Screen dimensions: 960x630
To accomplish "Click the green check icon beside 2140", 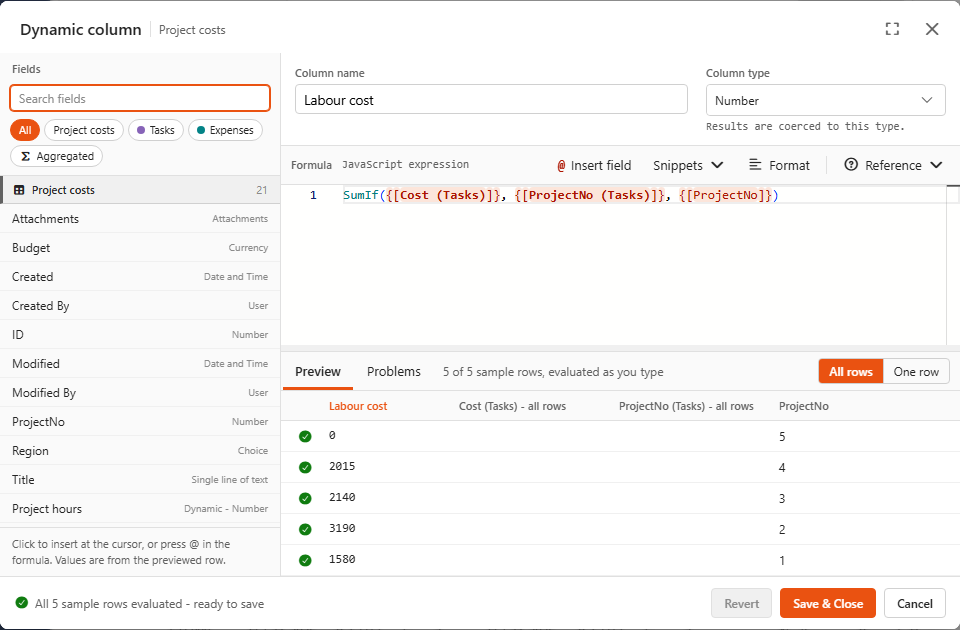I will (x=305, y=498).
